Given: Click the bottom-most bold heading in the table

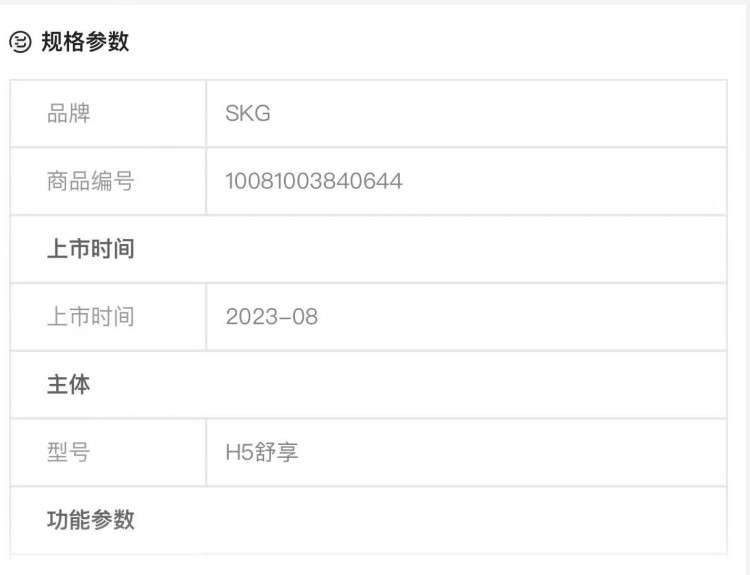Looking at the screenshot, I should click(90, 520).
